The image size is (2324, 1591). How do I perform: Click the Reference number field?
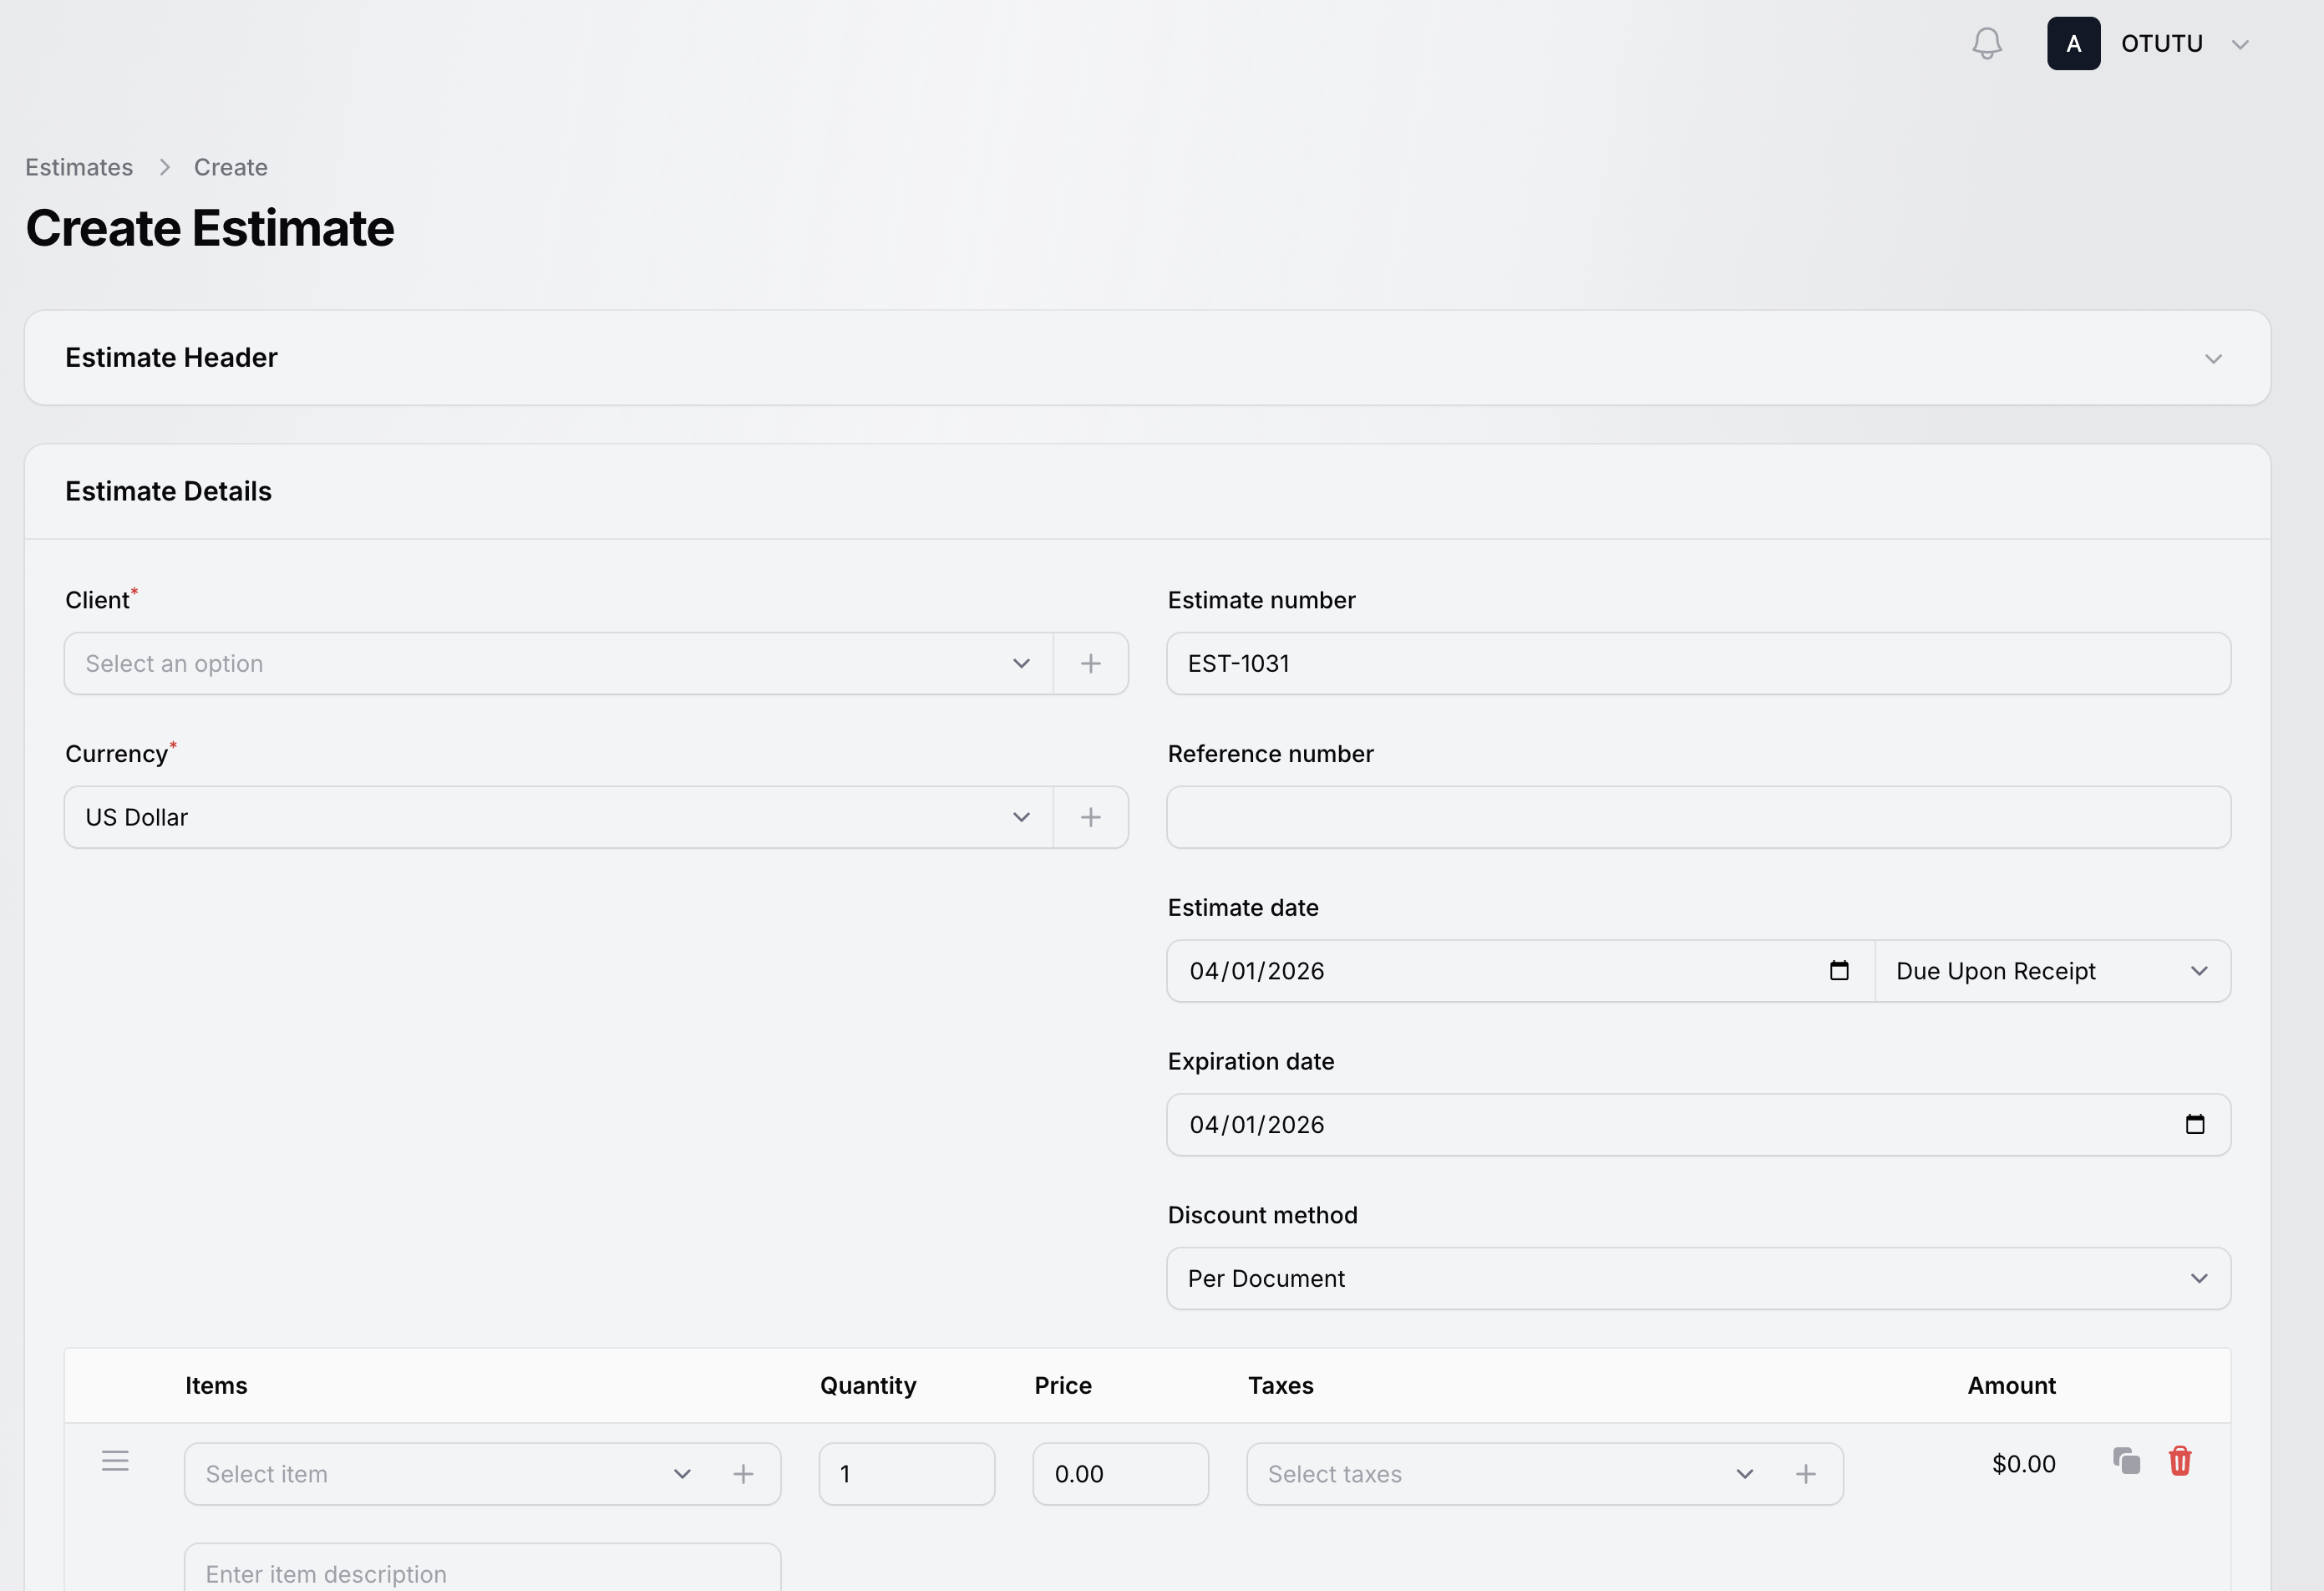tap(1698, 818)
